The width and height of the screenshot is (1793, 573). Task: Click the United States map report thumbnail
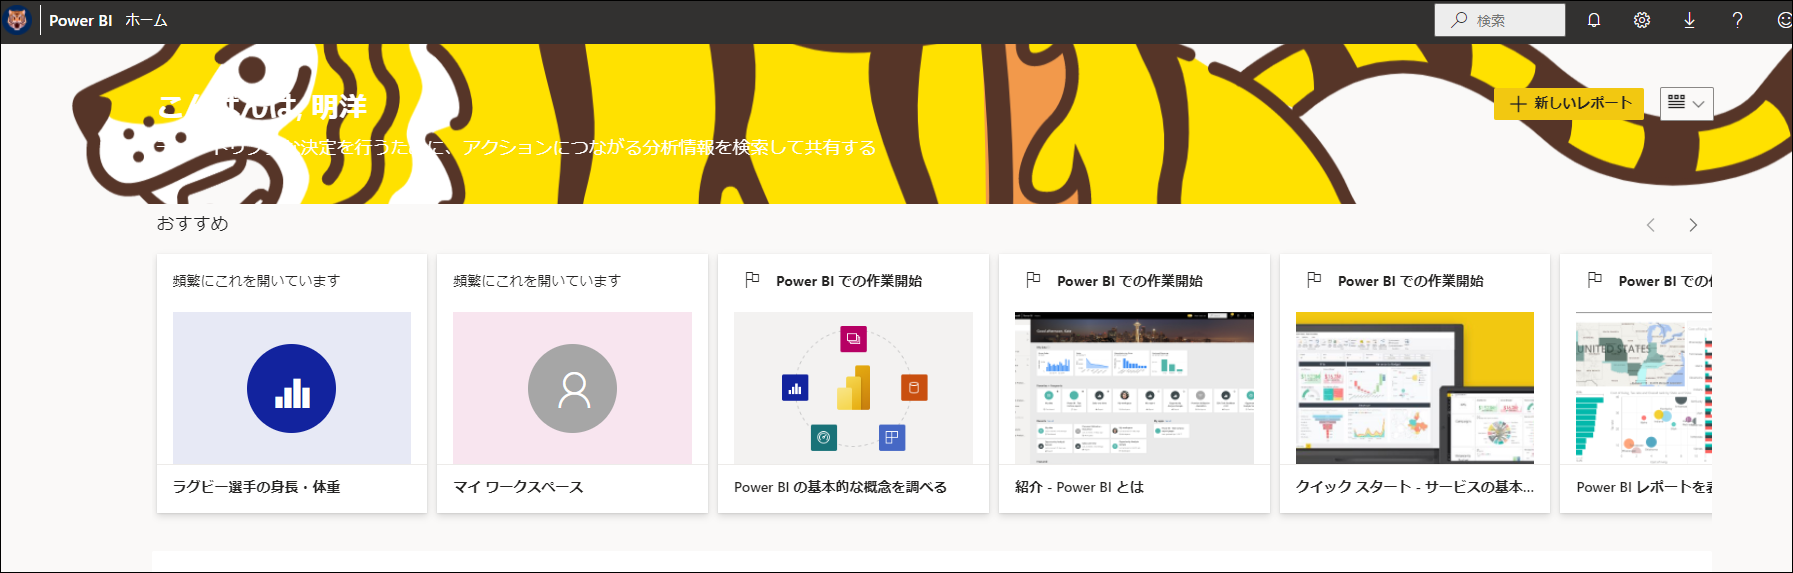1644,388
